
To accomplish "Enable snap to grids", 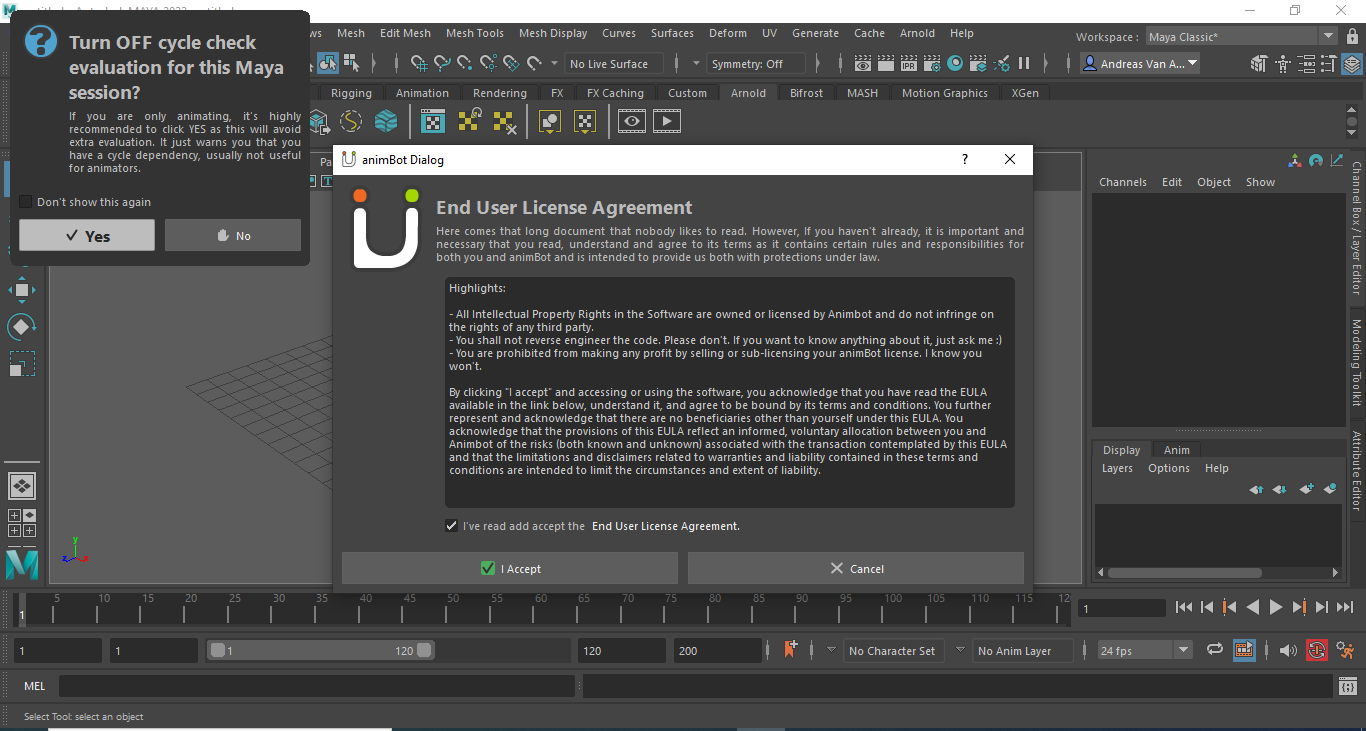I will click(420, 63).
